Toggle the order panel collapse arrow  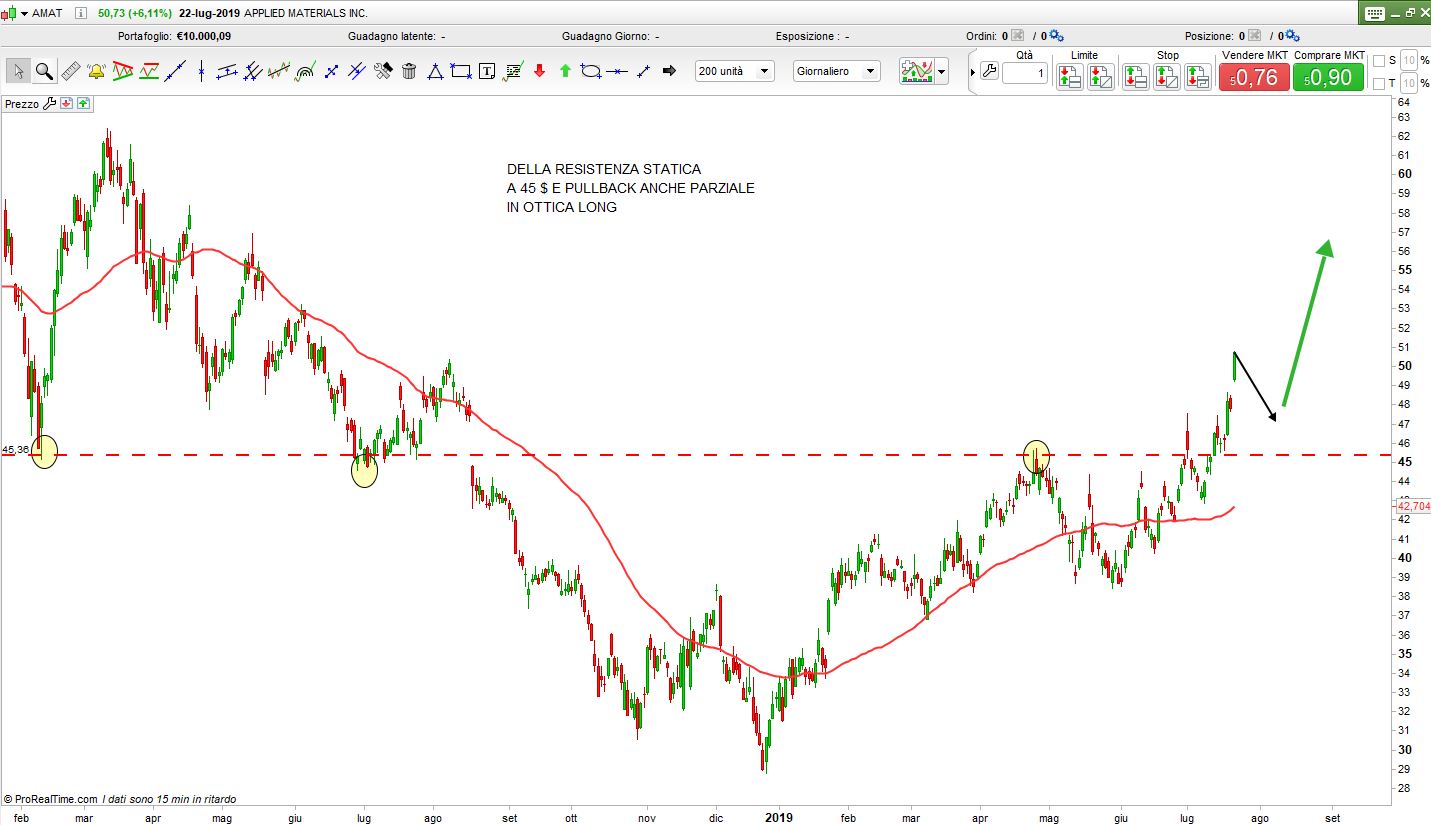(x=973, y=72)
